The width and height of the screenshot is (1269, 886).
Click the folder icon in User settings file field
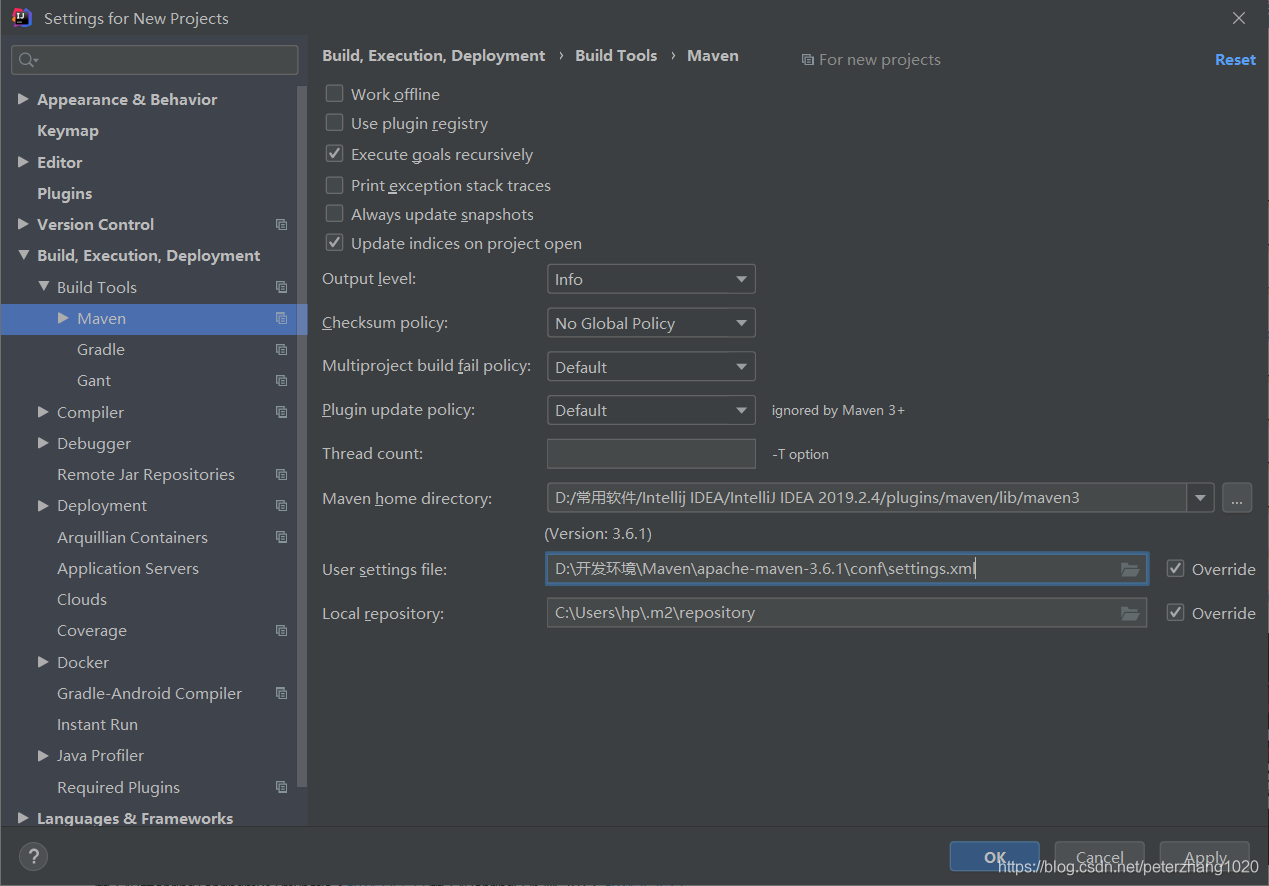[1130, 569]
